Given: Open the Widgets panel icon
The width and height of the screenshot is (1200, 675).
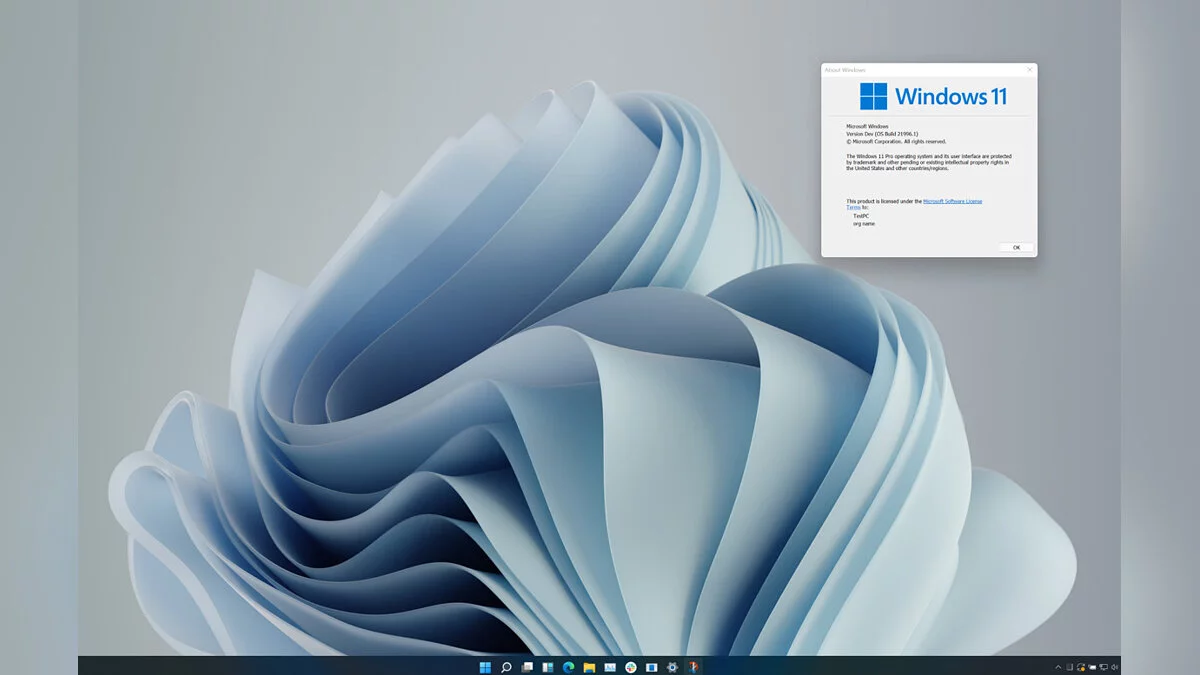Looking at the screenshot, I should tap(548, 667).
